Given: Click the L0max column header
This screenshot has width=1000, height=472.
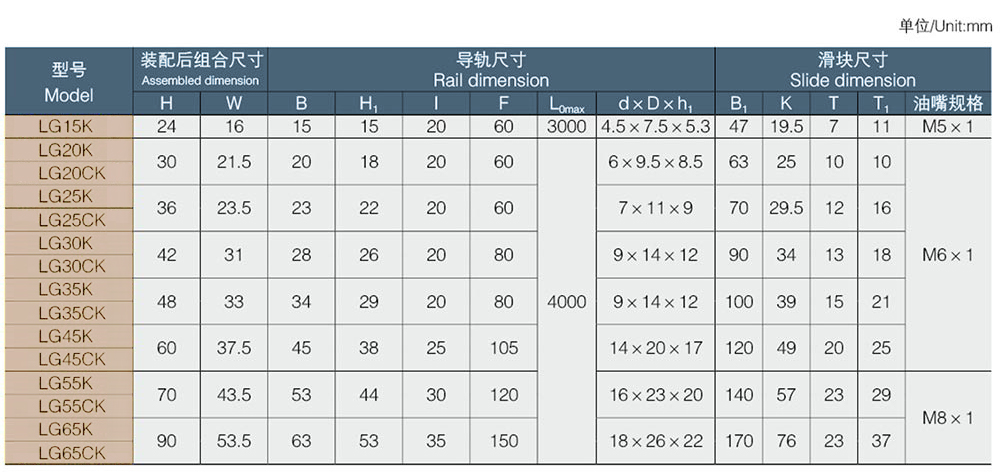Looking at the screenshot, I should (x=566, y=104).
